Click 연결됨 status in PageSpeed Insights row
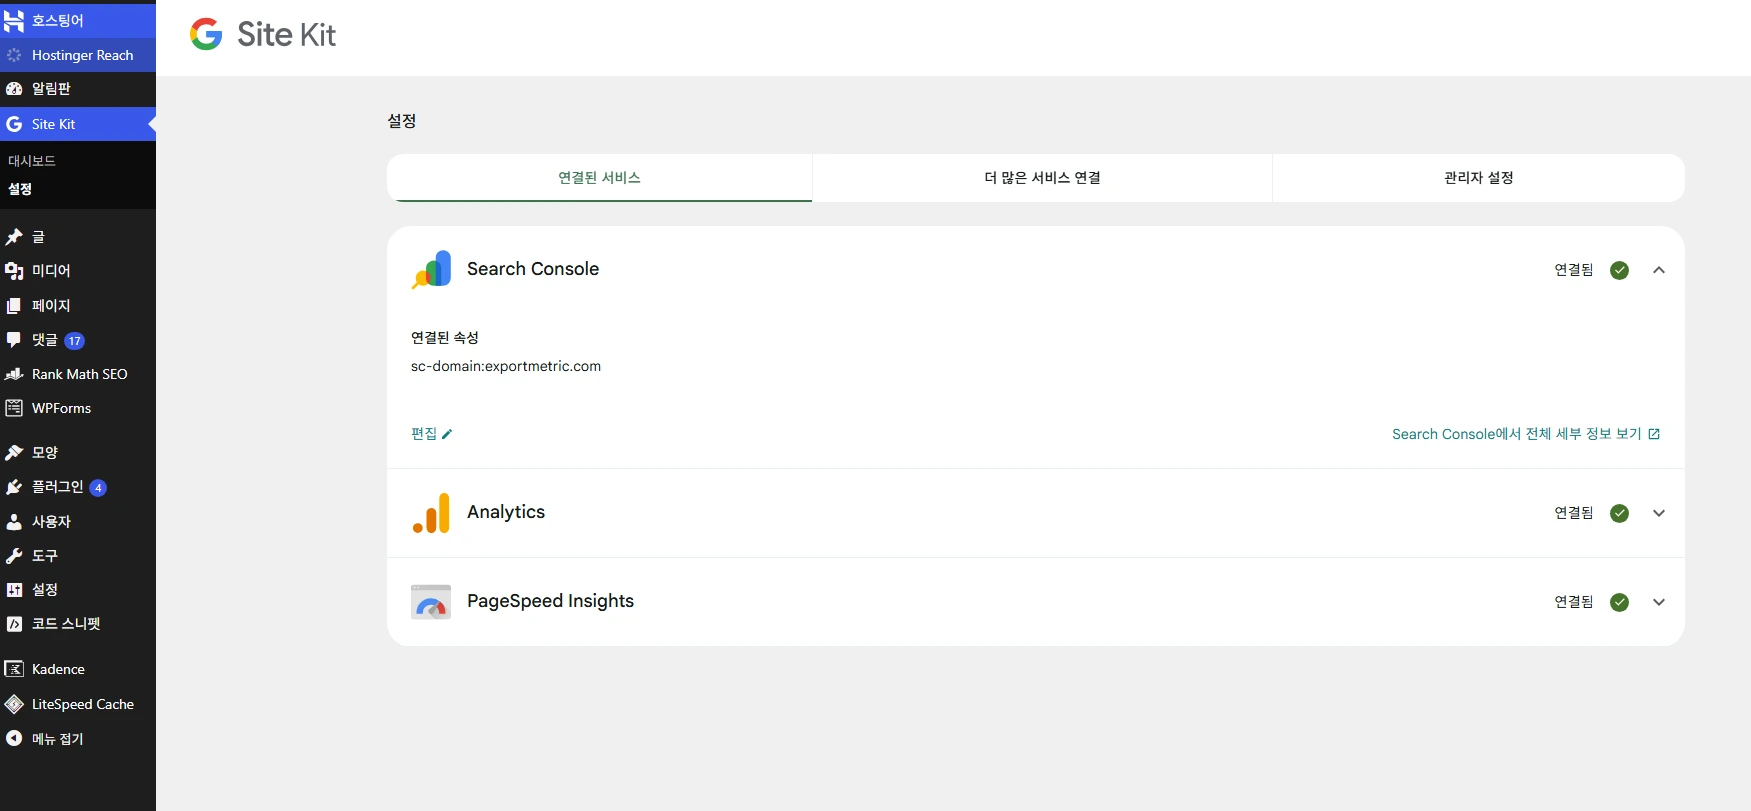The height and width of the screenshot is (811, 1751). click(x=1574, y=602)
